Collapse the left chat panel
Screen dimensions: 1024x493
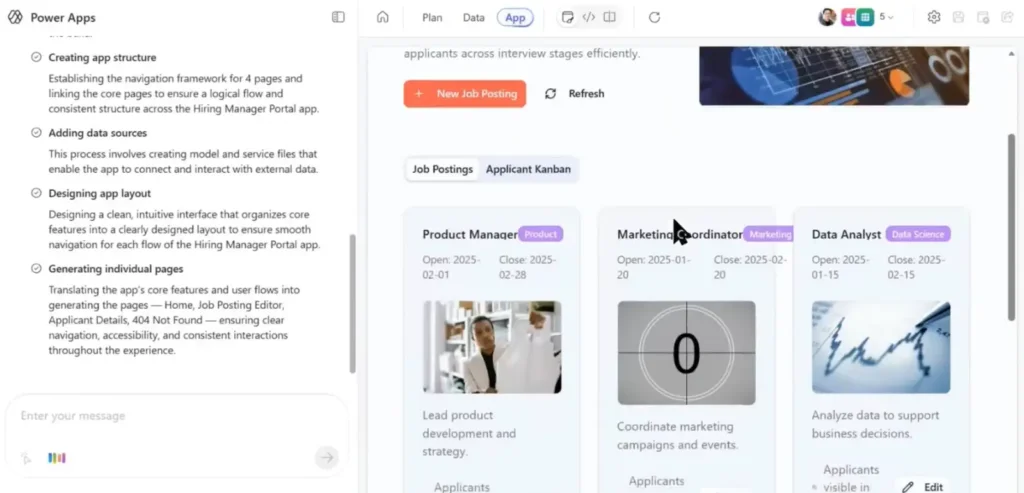pos(338,17)
